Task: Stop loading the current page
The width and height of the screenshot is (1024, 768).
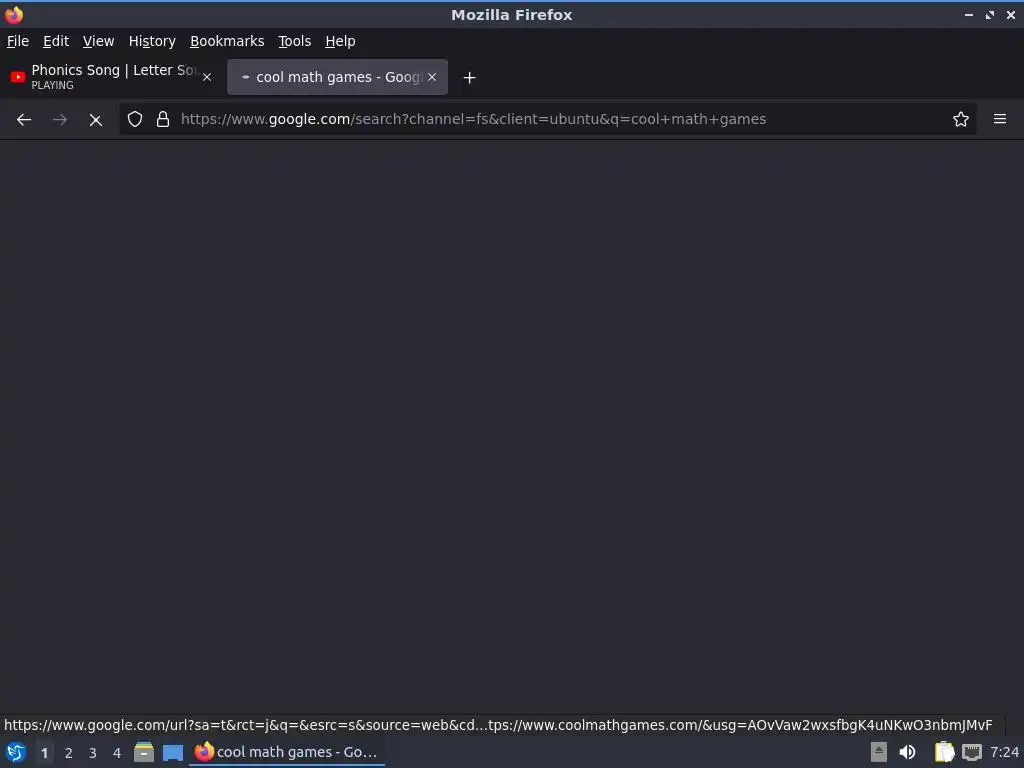Action: point(95,120)
